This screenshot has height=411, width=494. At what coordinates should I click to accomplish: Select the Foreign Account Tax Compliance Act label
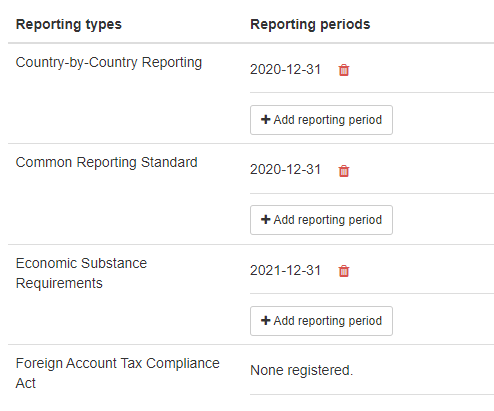click(117, 373)
